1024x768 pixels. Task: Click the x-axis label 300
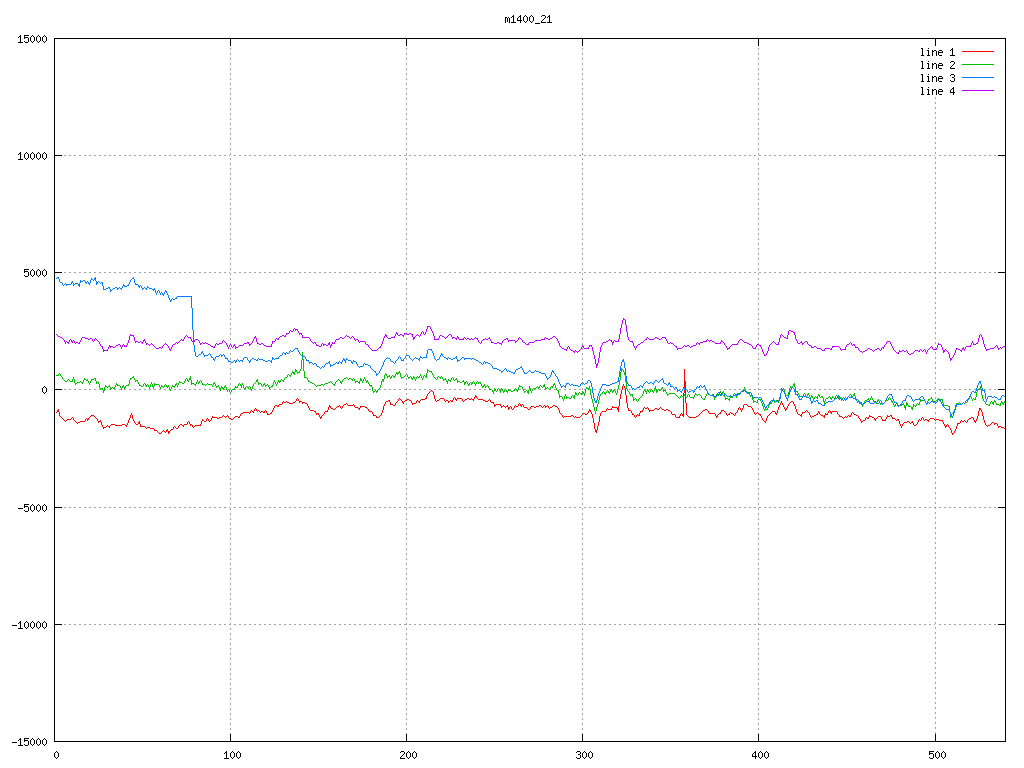(x=584, y=756)
